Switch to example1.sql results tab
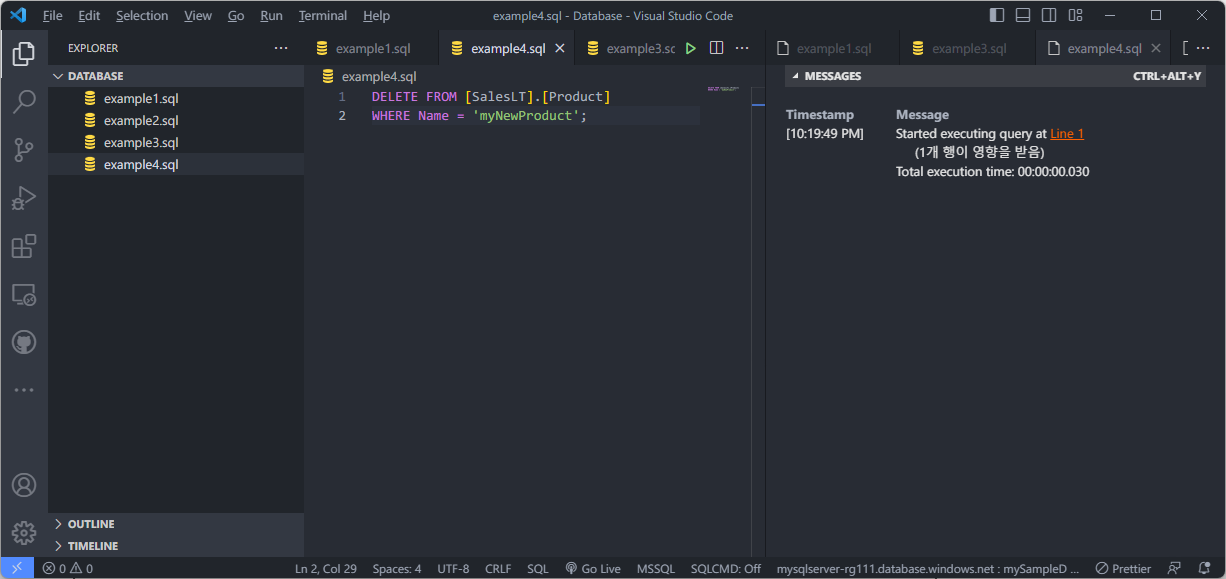Viewport: 1226px width, 579px height. coord(832,48)
